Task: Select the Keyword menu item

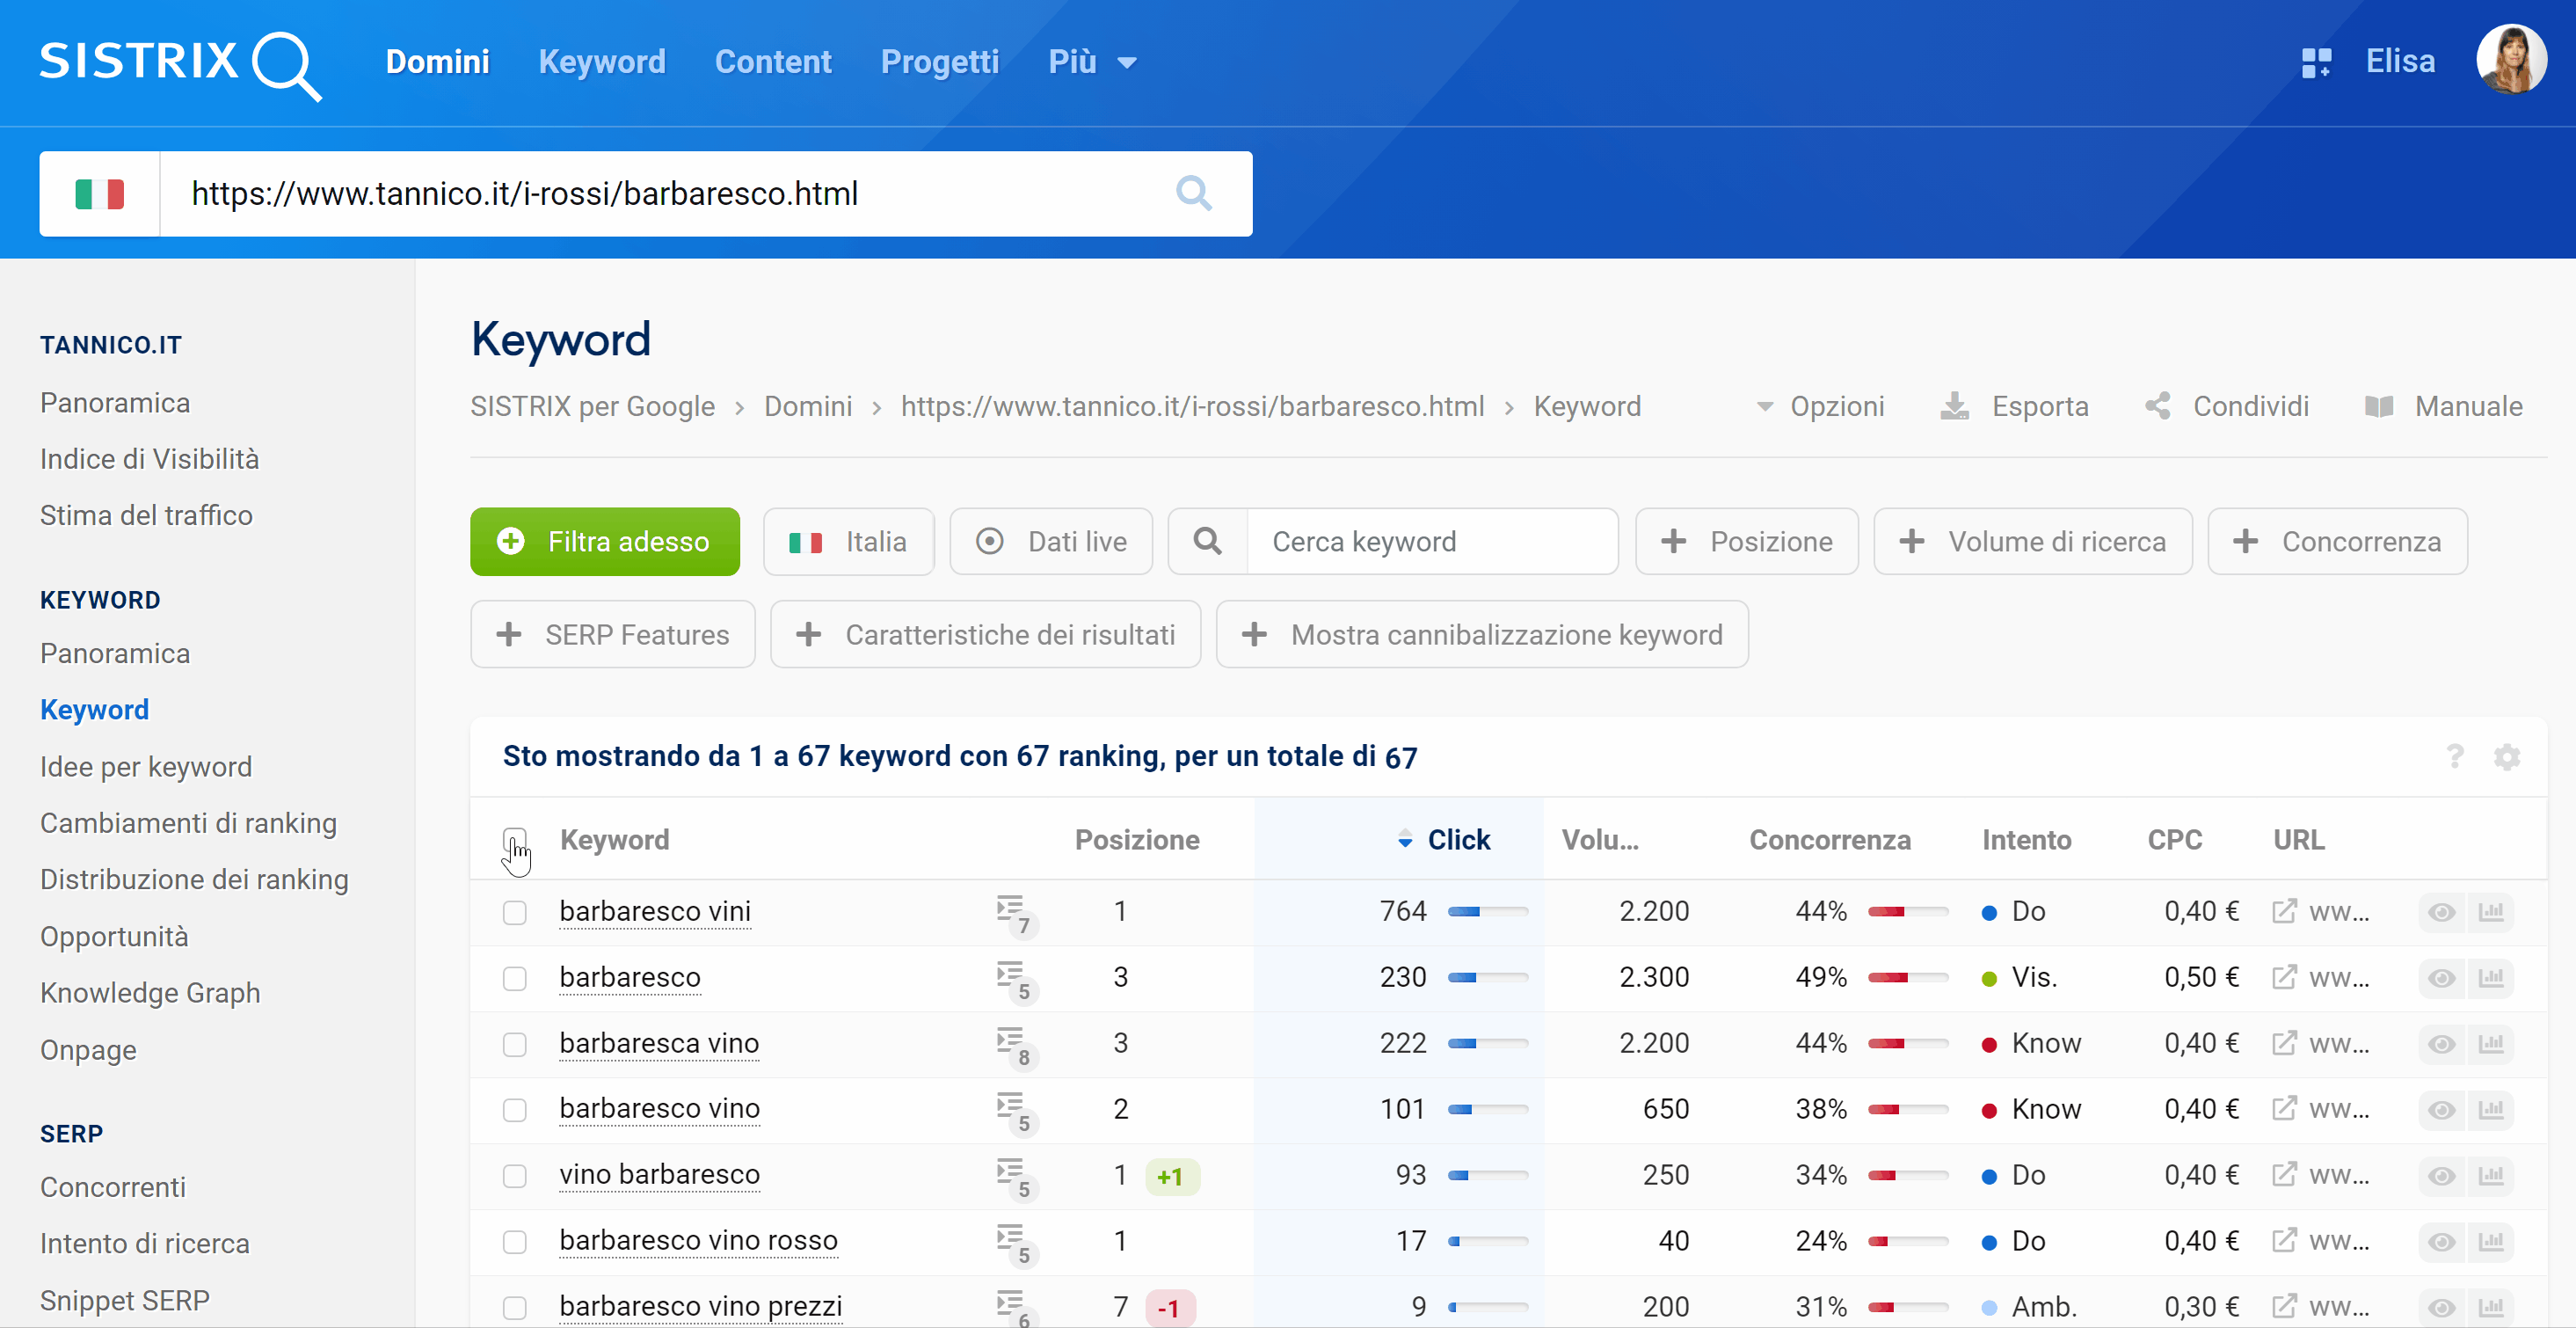Action: click(x=97, y=708)
